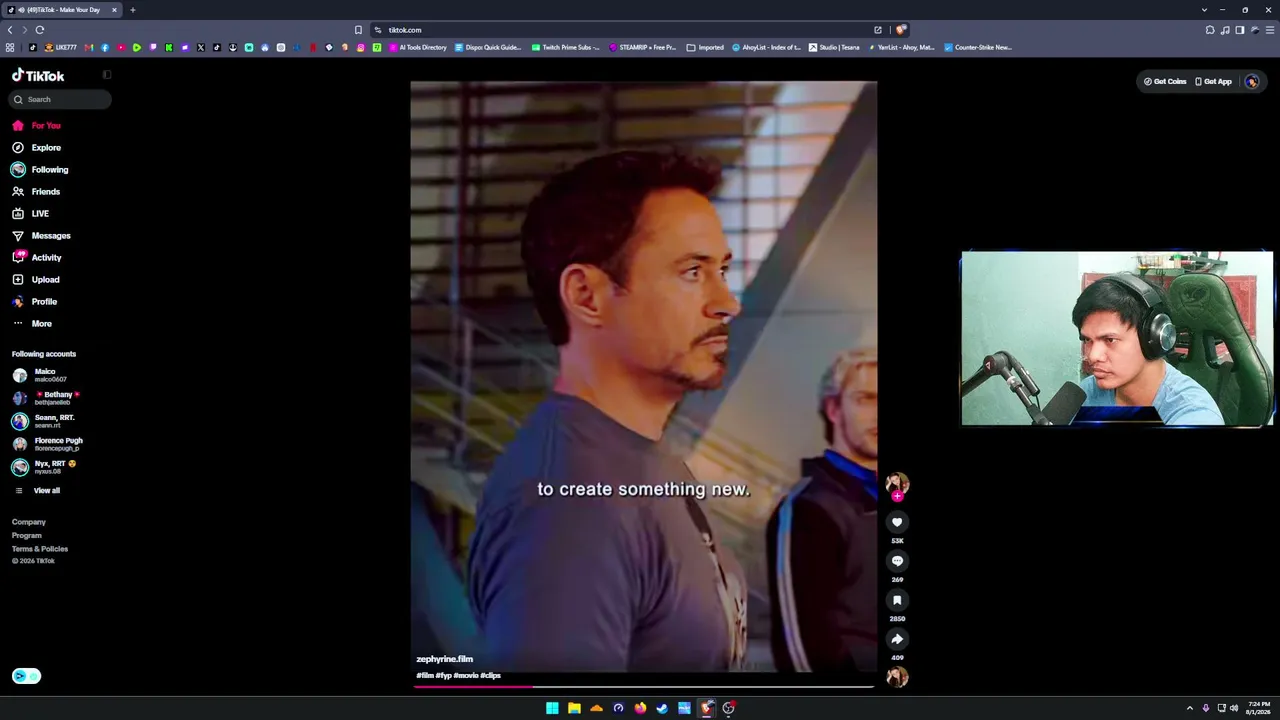Open the LIVE section
1280x720 pixels.
pos(30,214)
